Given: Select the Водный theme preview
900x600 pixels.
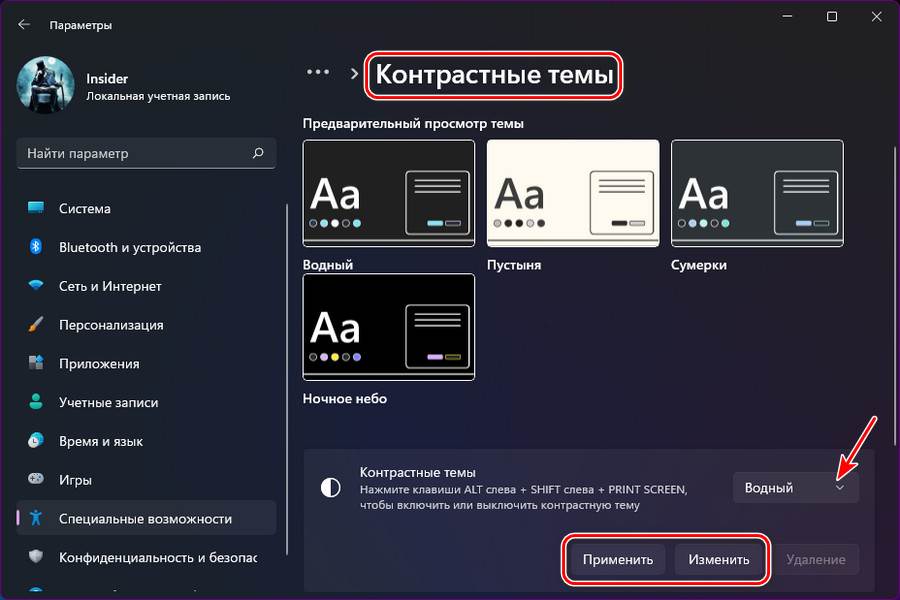Looking at the screenshot, I should (389, 193).
